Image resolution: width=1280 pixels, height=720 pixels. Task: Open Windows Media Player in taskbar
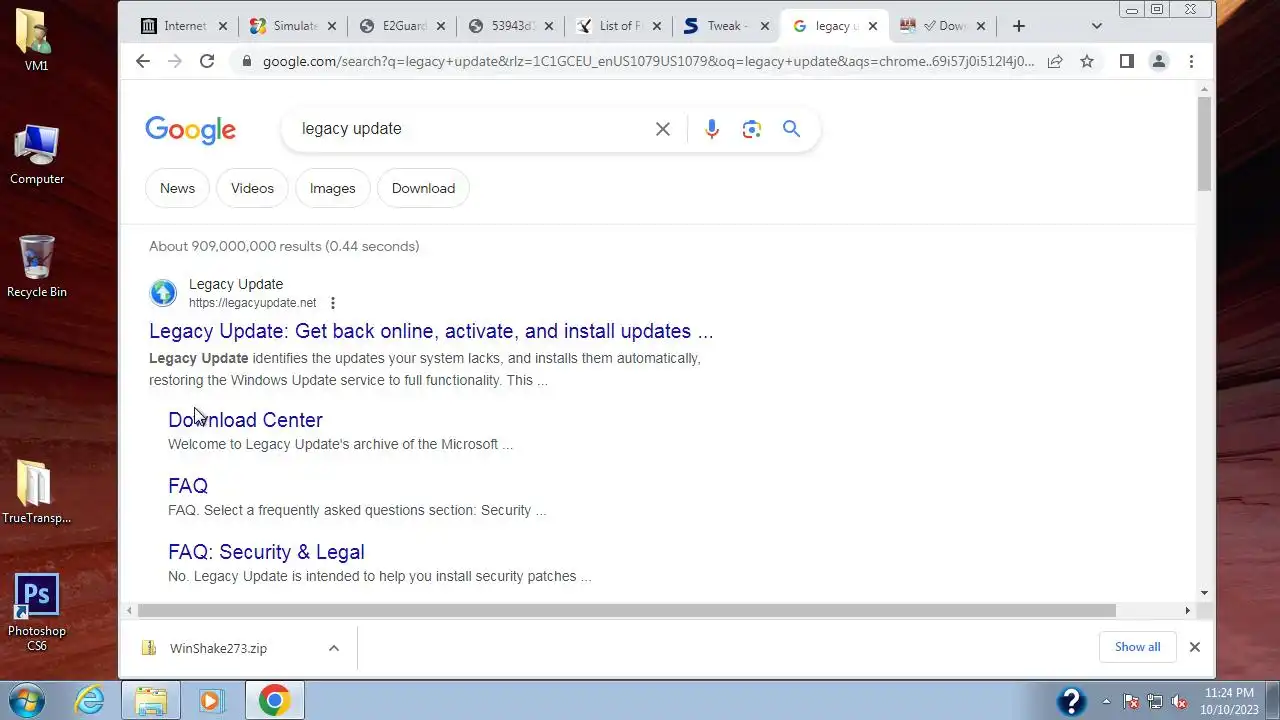[211, 700]
